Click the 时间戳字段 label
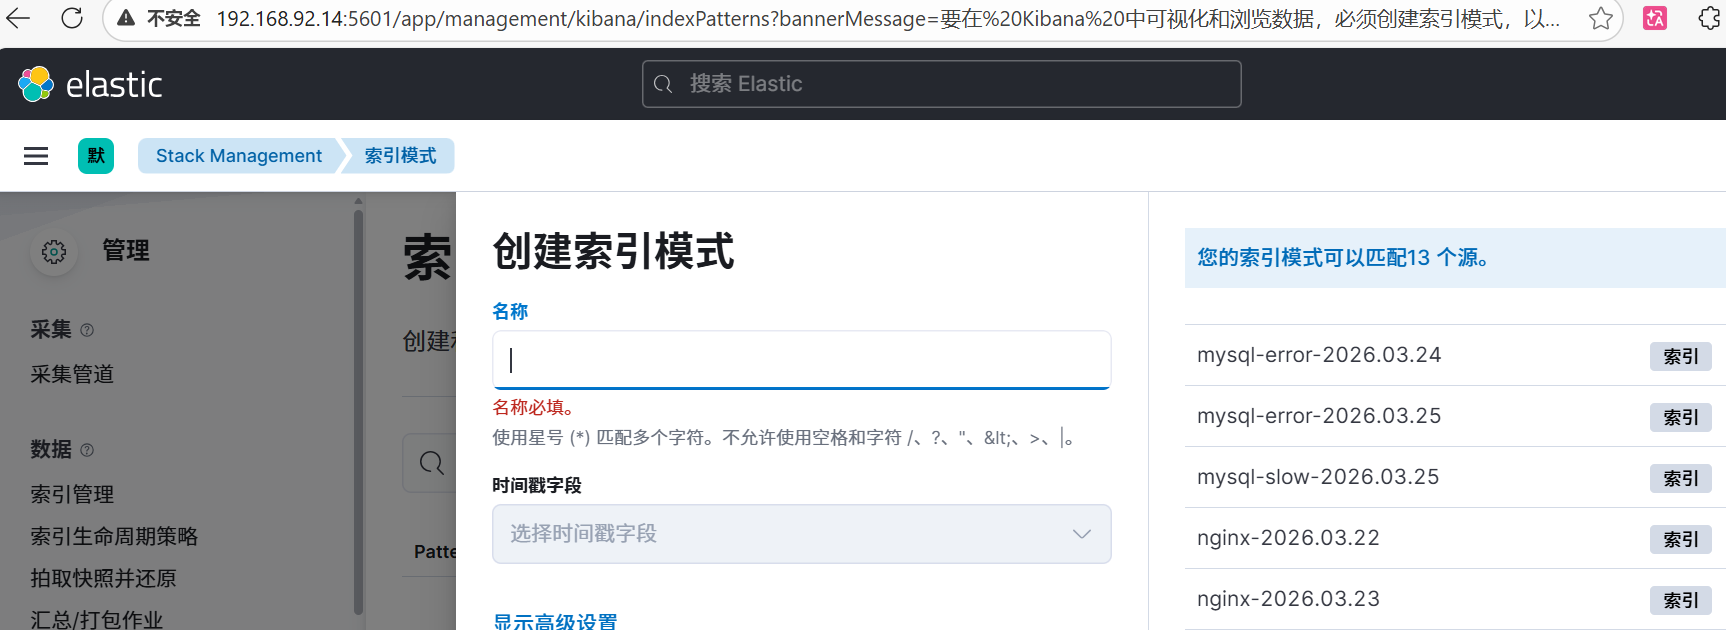This screenshot has width=1726, height=630. 537,485
